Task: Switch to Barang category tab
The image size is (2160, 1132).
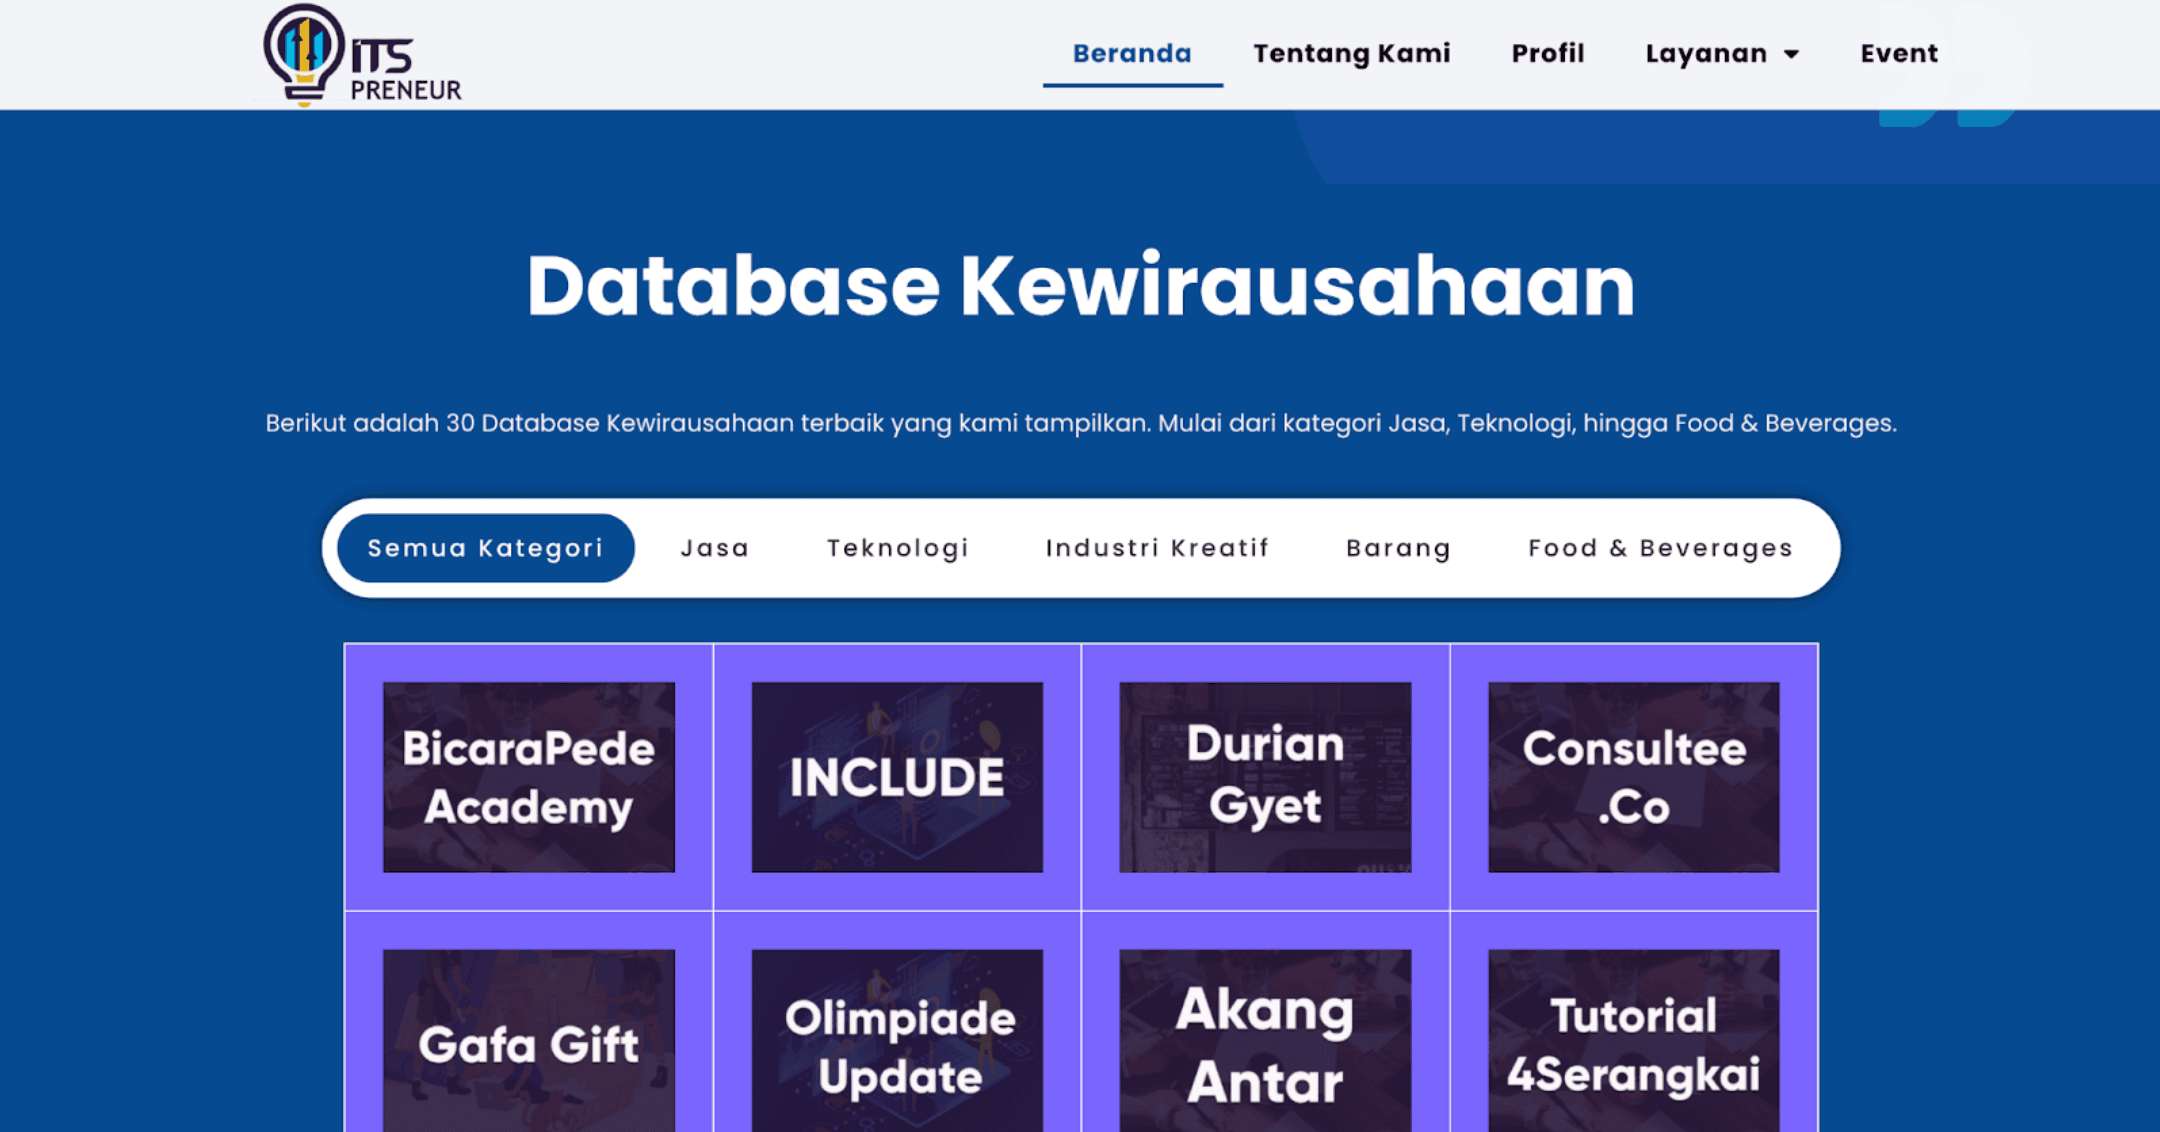Action: (x=1398, y=548)
